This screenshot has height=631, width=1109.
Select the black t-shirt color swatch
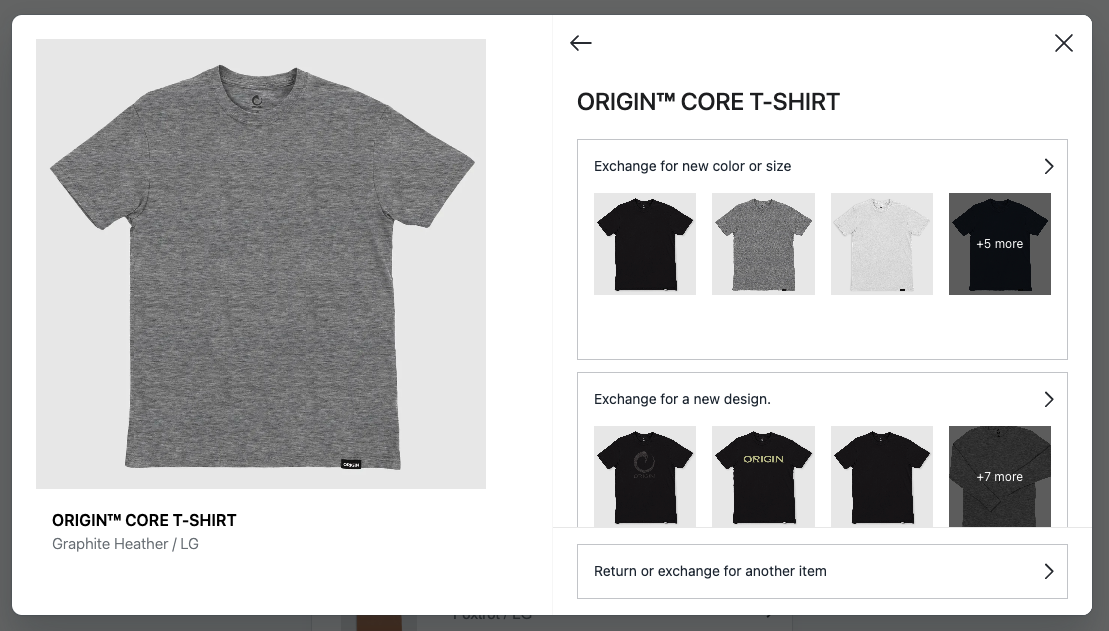645,244
